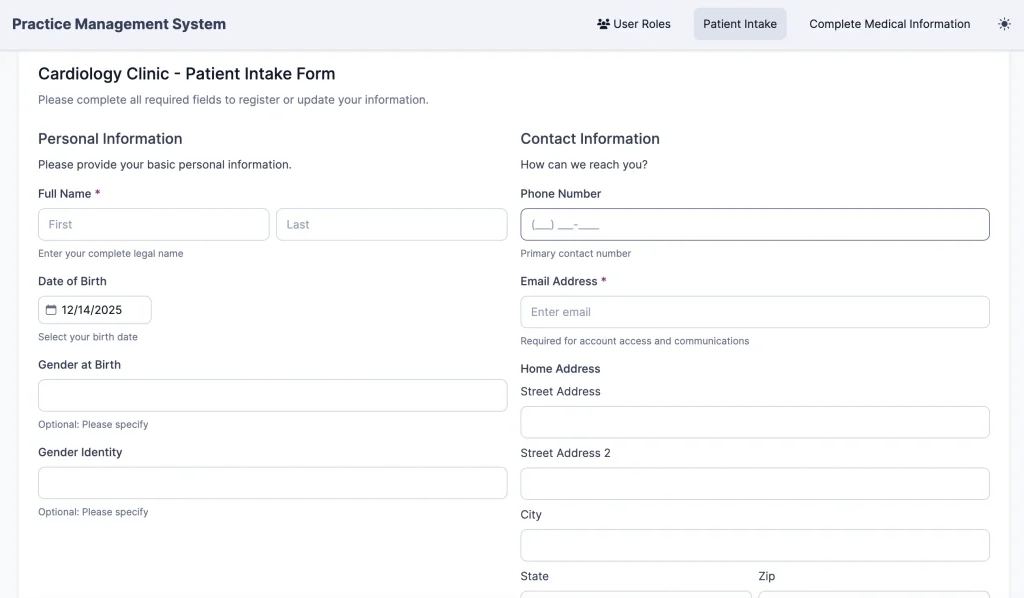
Task: Open the Gender at Birth selector
Action: tap(272, 395)
